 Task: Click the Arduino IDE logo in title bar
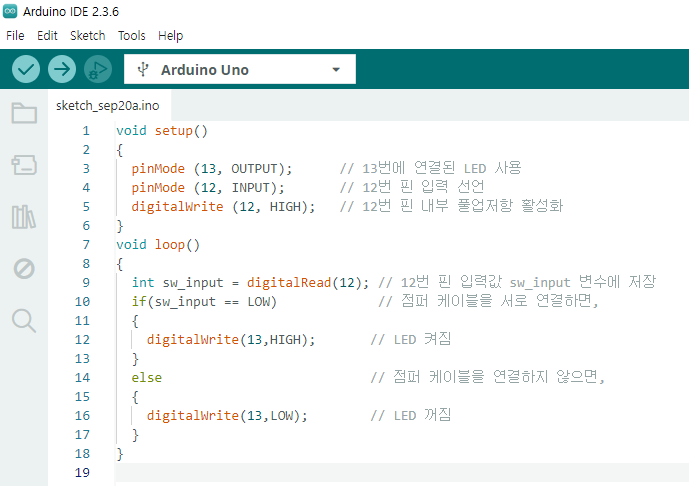coord(10,11)
